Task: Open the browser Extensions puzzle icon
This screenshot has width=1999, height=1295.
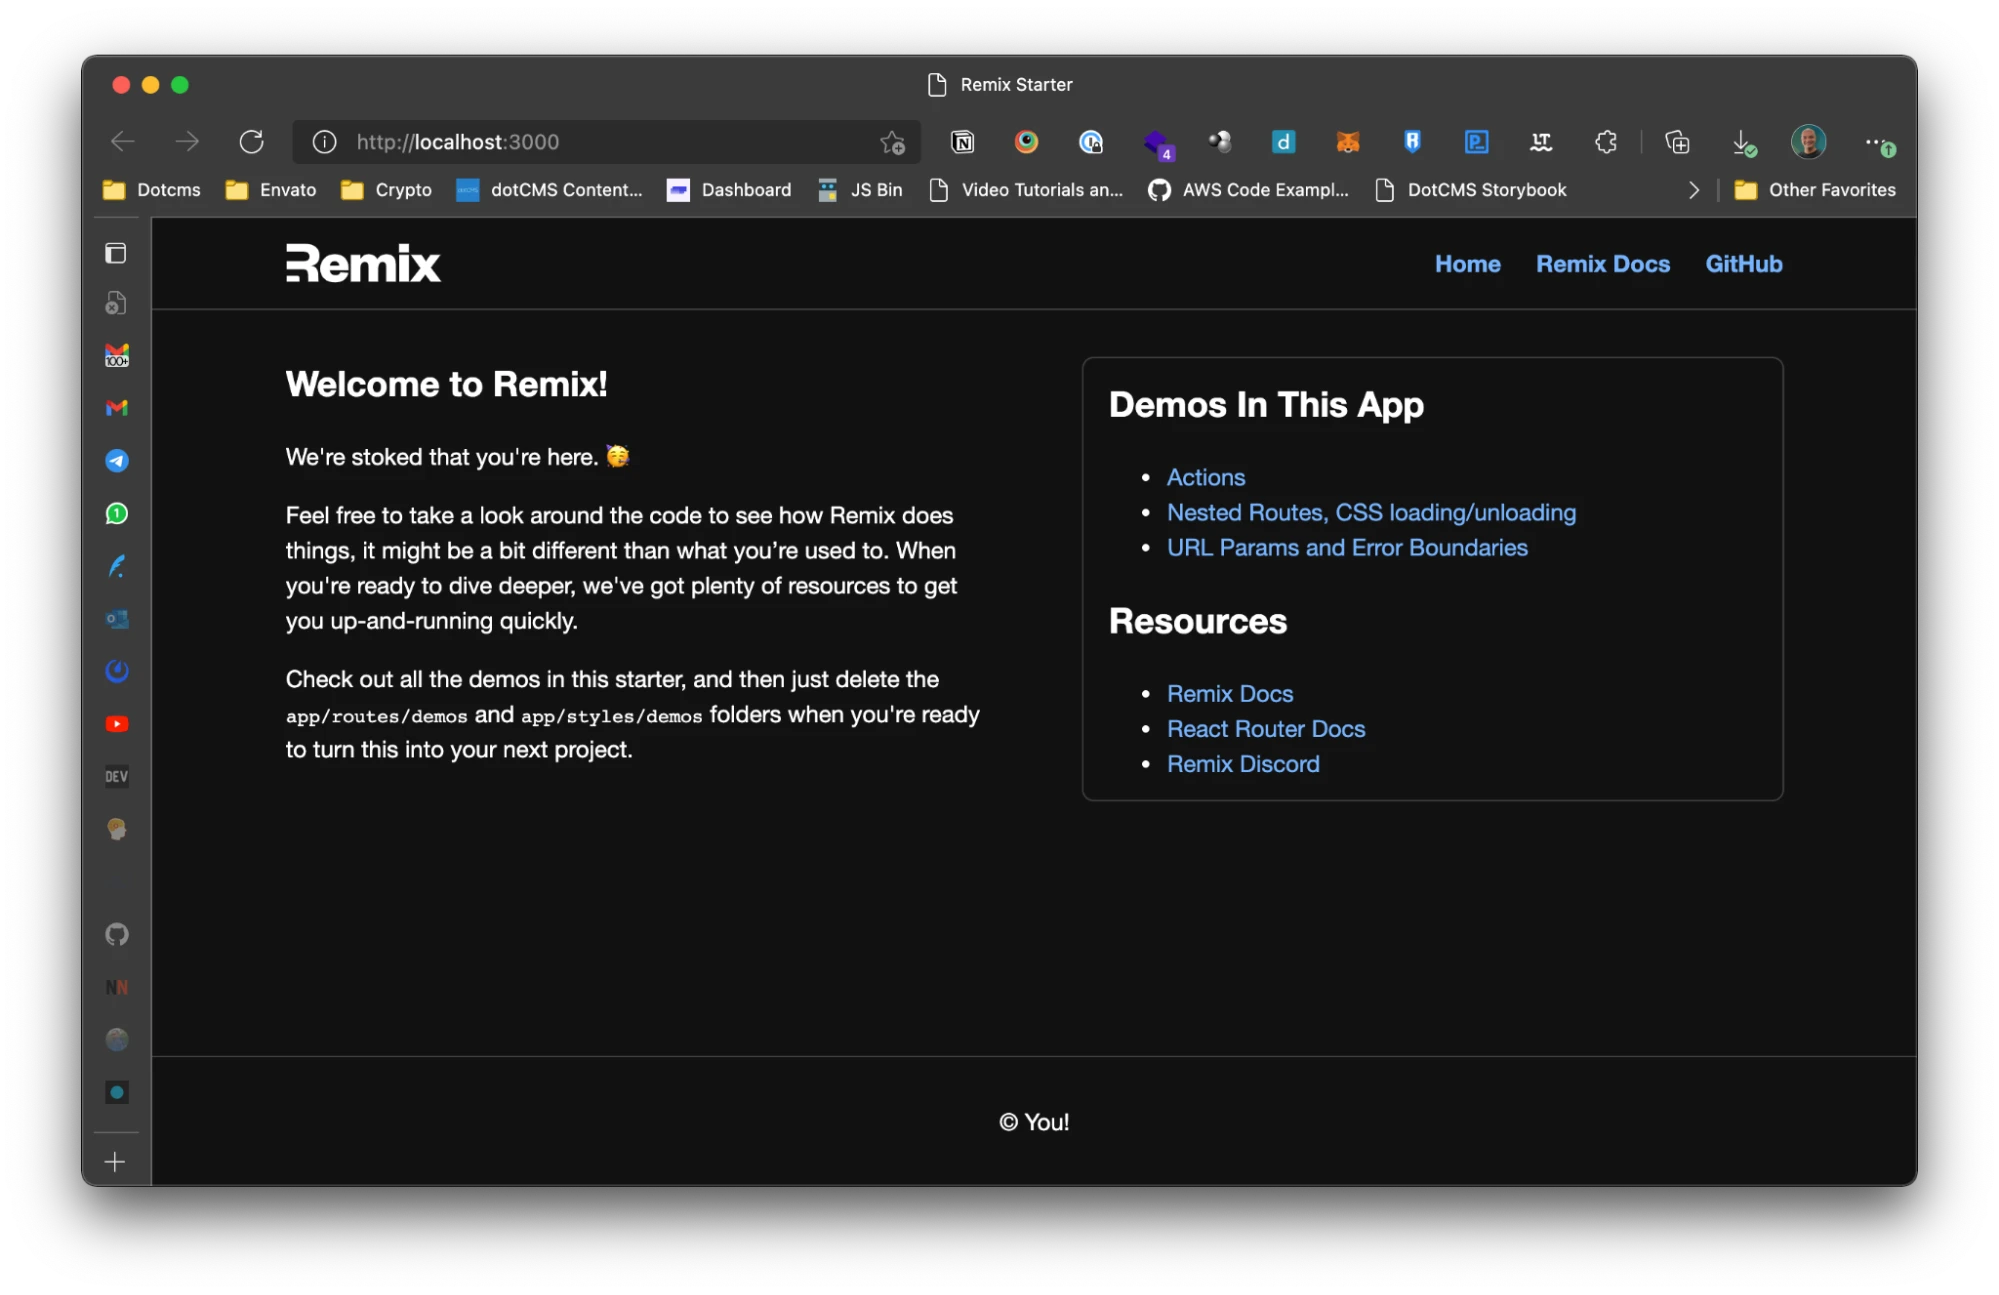Action: click(1605, 142)
